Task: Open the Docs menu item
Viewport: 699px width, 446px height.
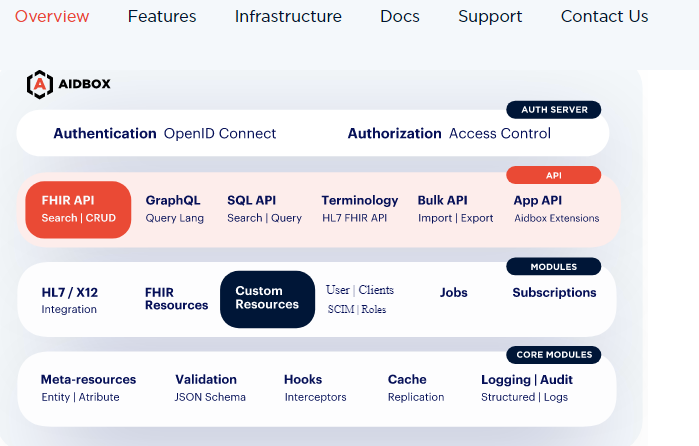Action: pos(400,16)
